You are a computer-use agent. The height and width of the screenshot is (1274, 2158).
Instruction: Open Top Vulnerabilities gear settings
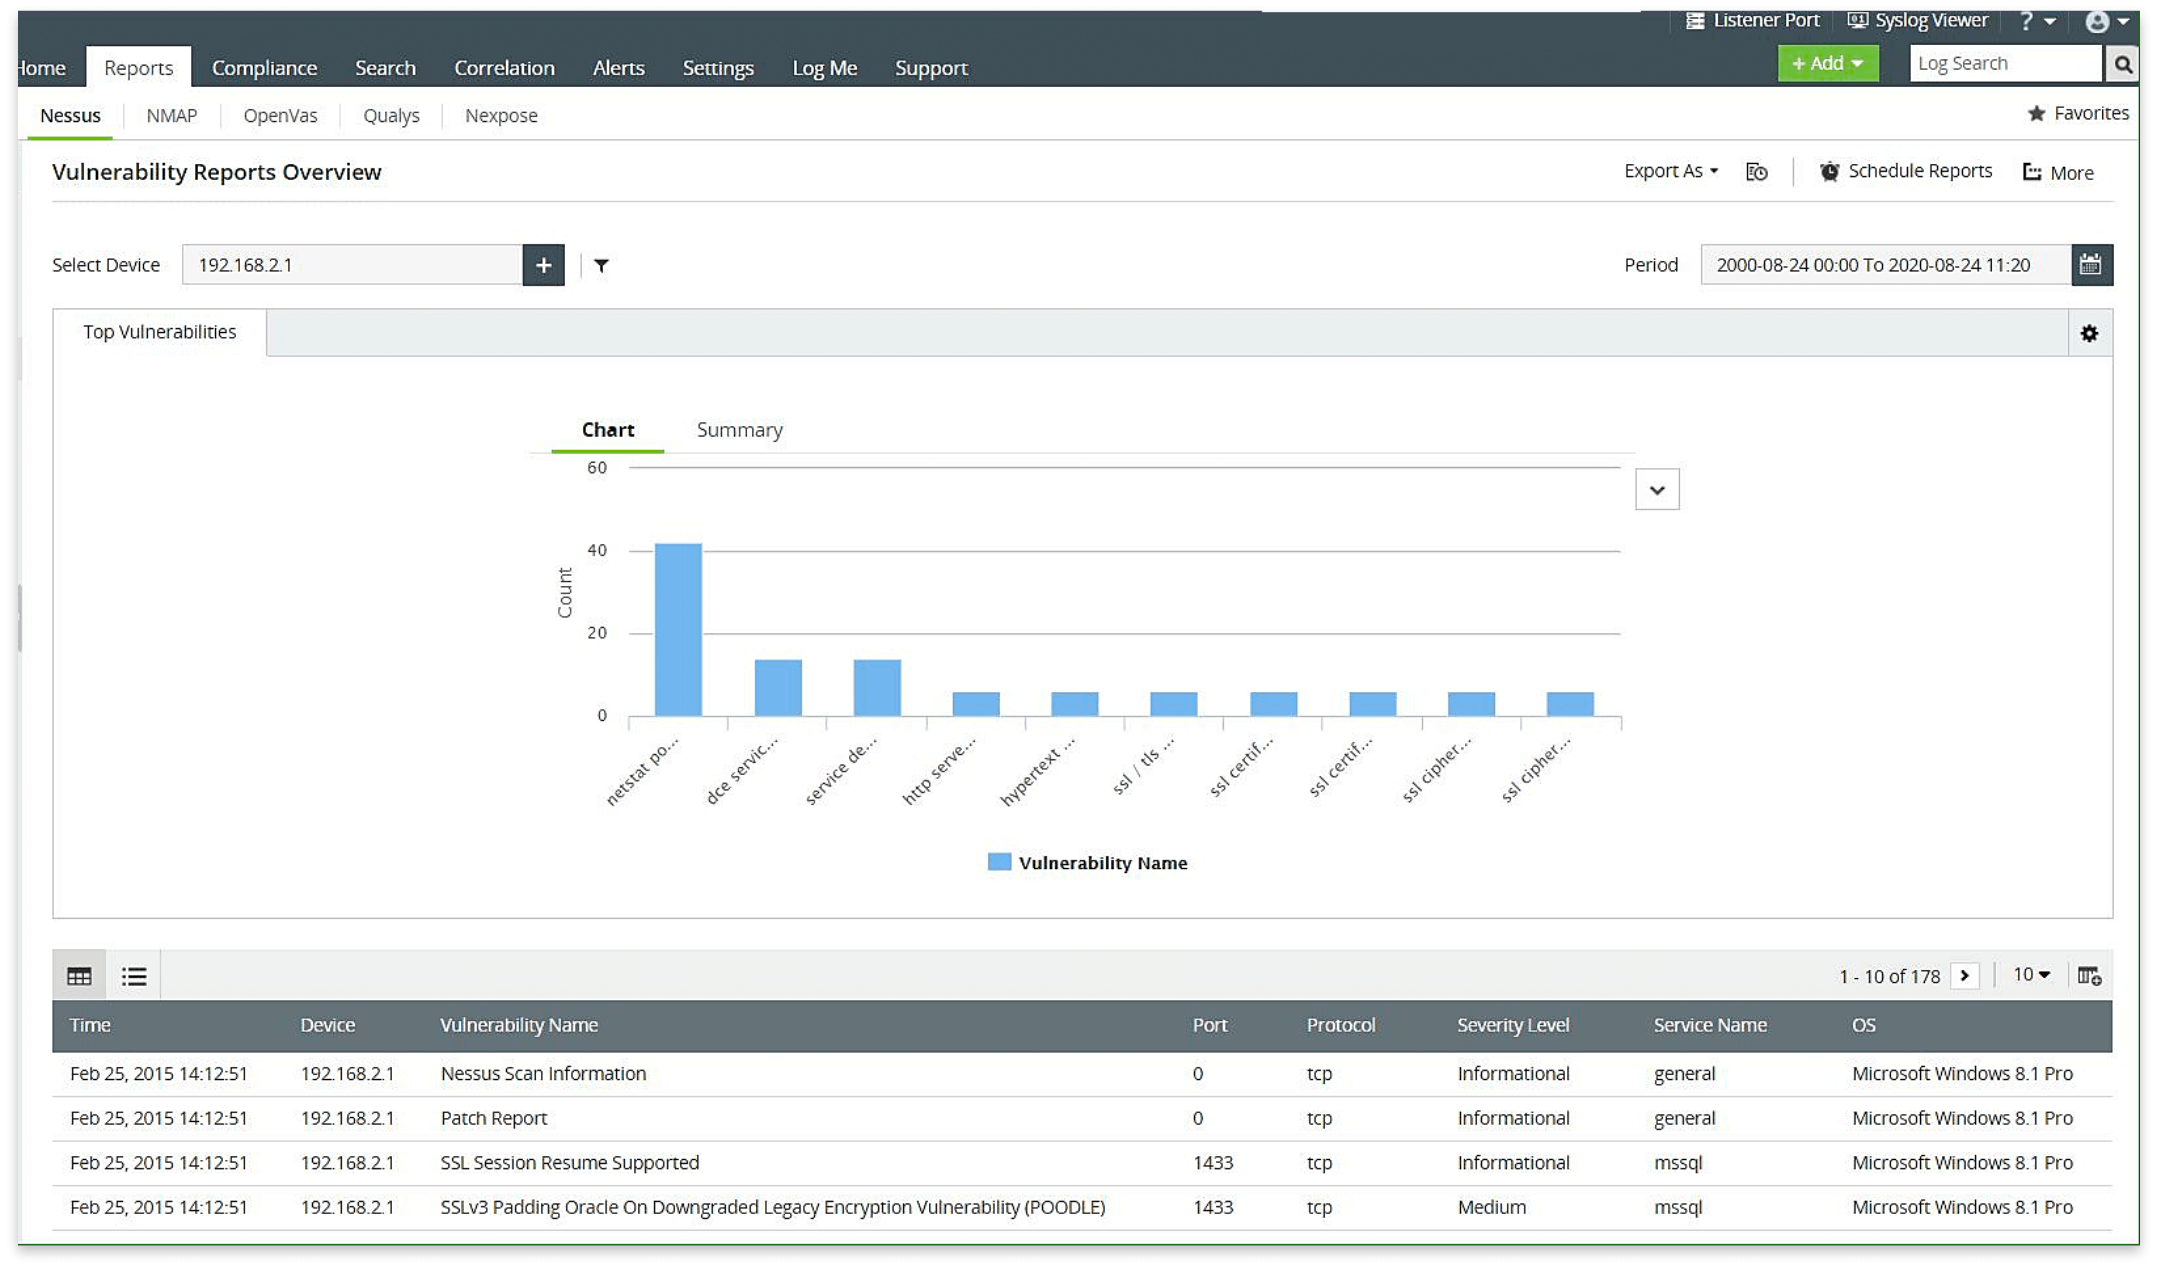click(2089, 333)
